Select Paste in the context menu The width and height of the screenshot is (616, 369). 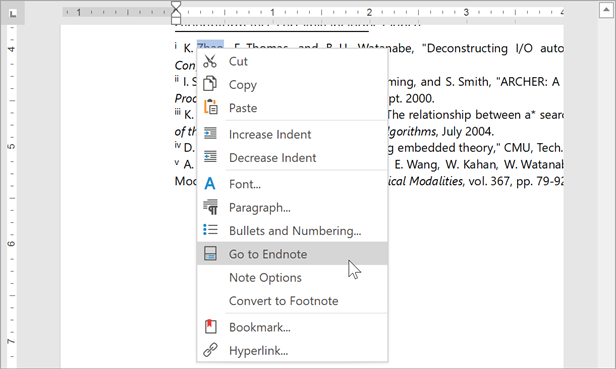click(x=292, y=108)
